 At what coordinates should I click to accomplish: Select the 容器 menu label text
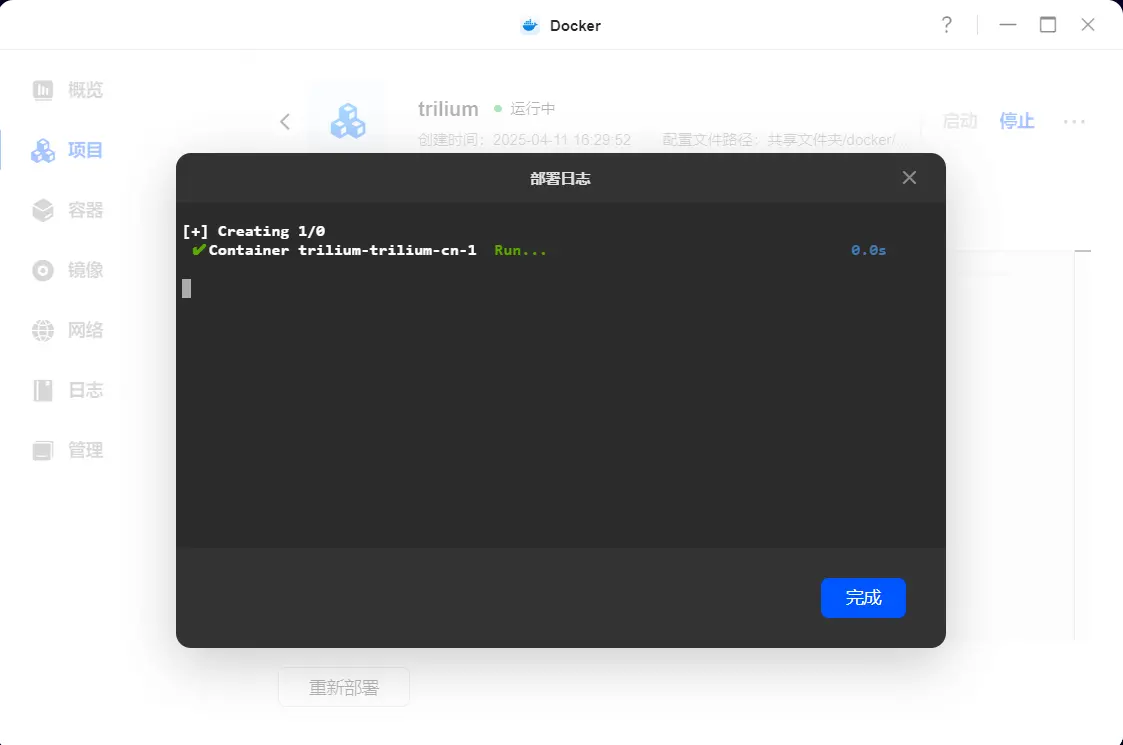86,211
